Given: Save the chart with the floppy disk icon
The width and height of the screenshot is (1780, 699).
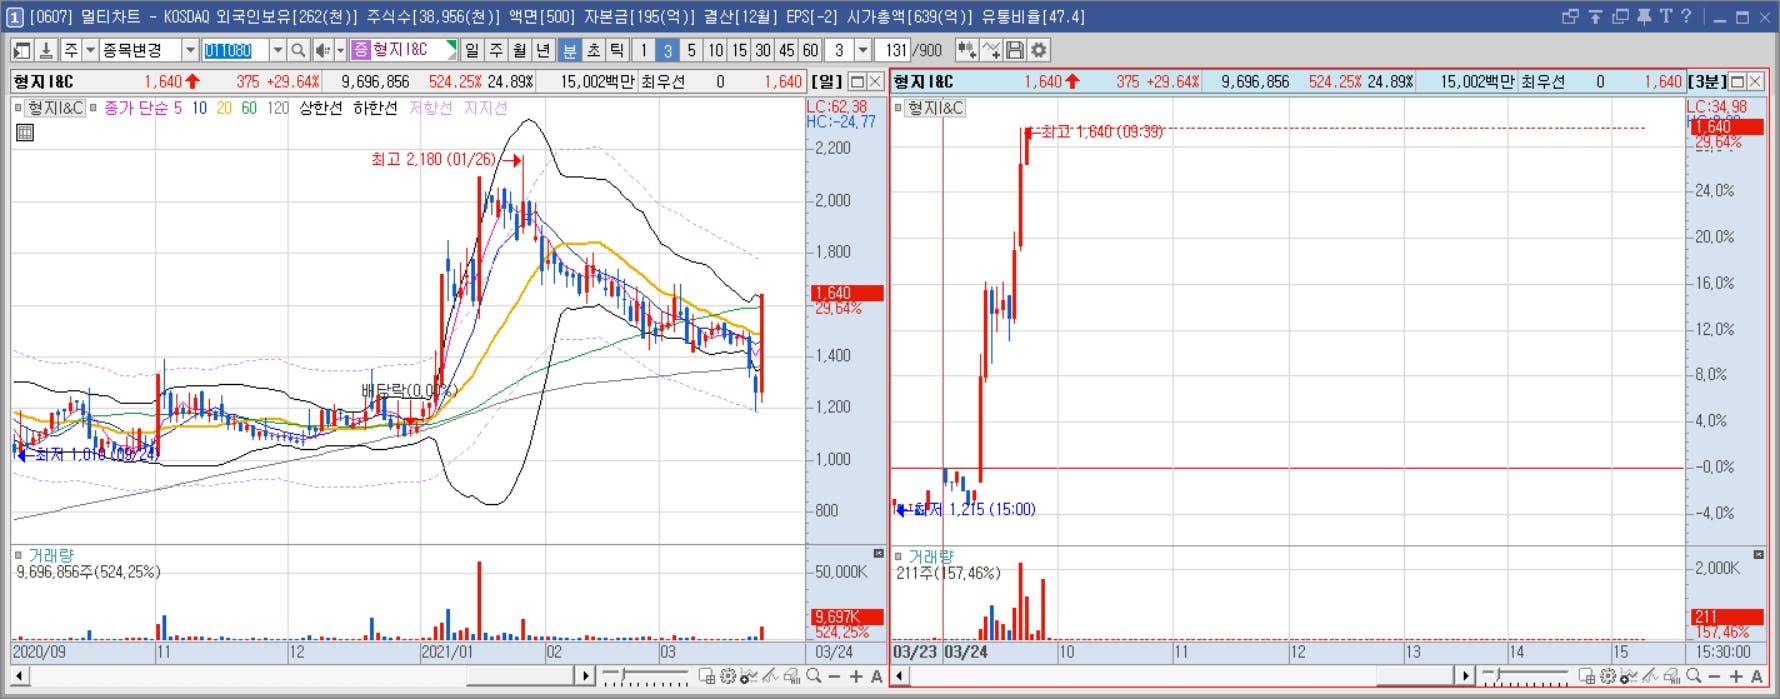Looking at the screenshot, I should point(1015,50).
